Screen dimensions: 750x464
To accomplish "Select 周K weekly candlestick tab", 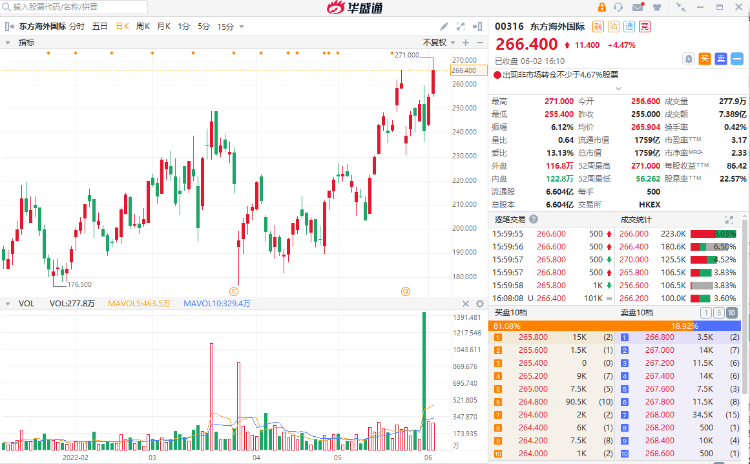I will click(143, 26).
